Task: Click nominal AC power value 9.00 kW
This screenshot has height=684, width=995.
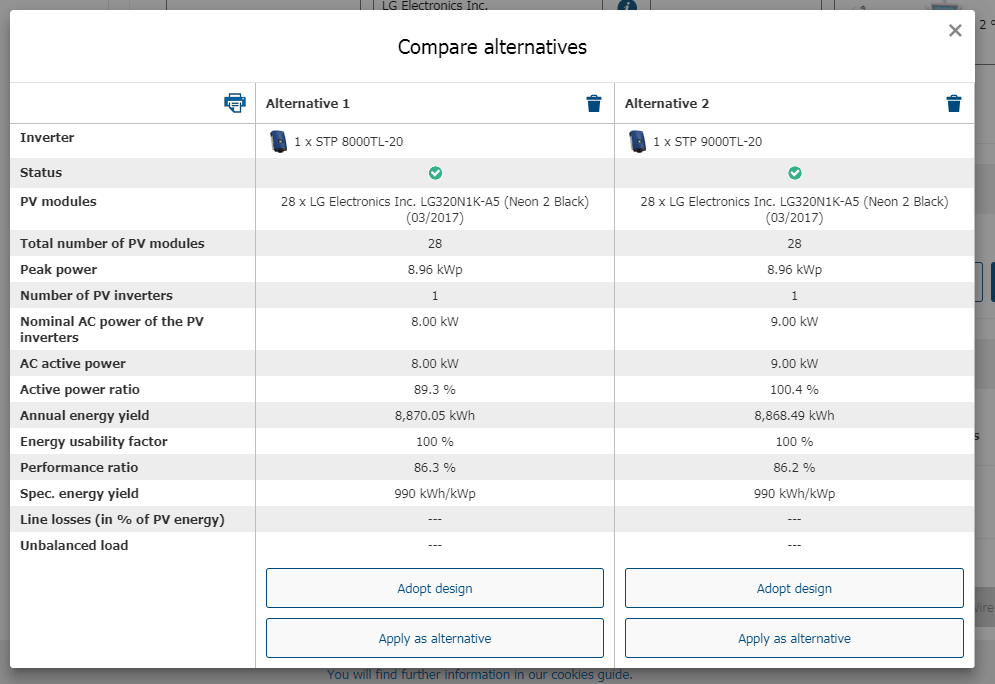Action: pyautogui.click(x=794, y=322)
